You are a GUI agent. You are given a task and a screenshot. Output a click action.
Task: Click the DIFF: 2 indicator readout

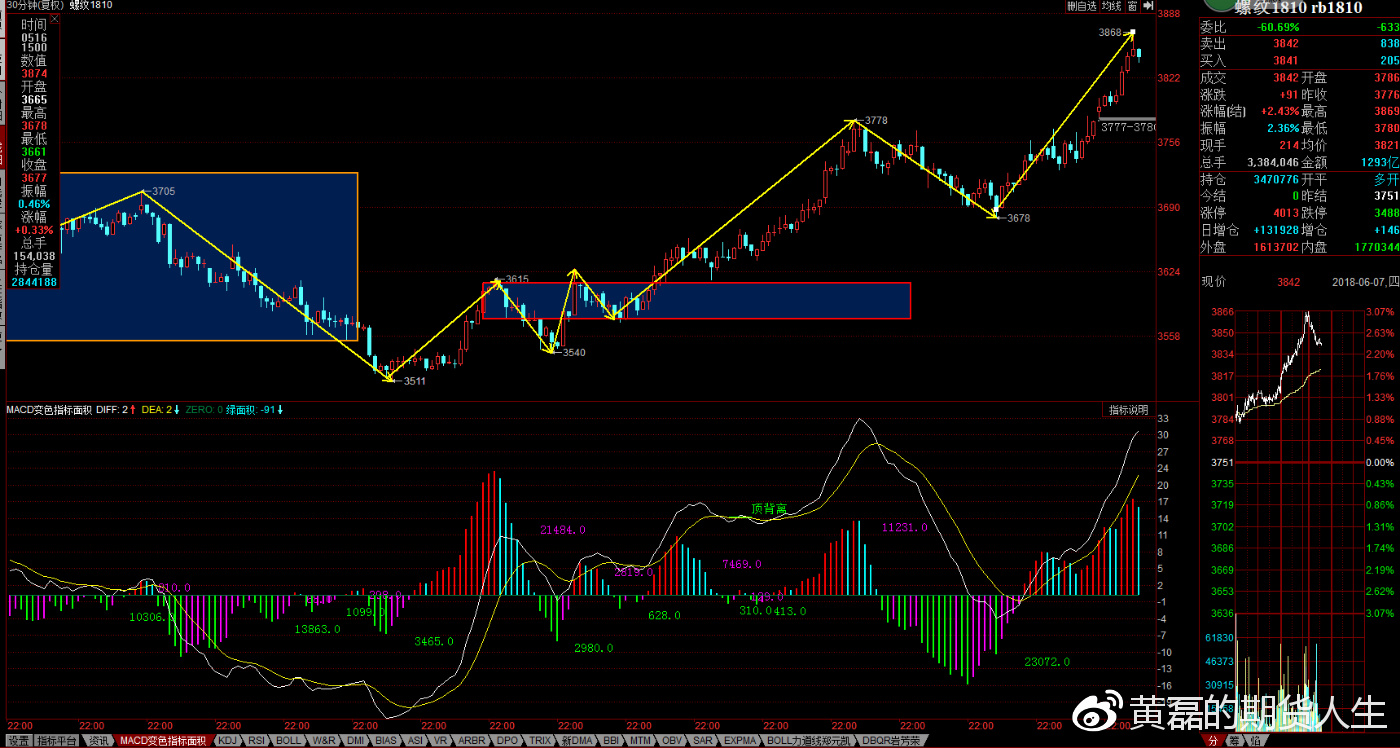click(115, 410)
